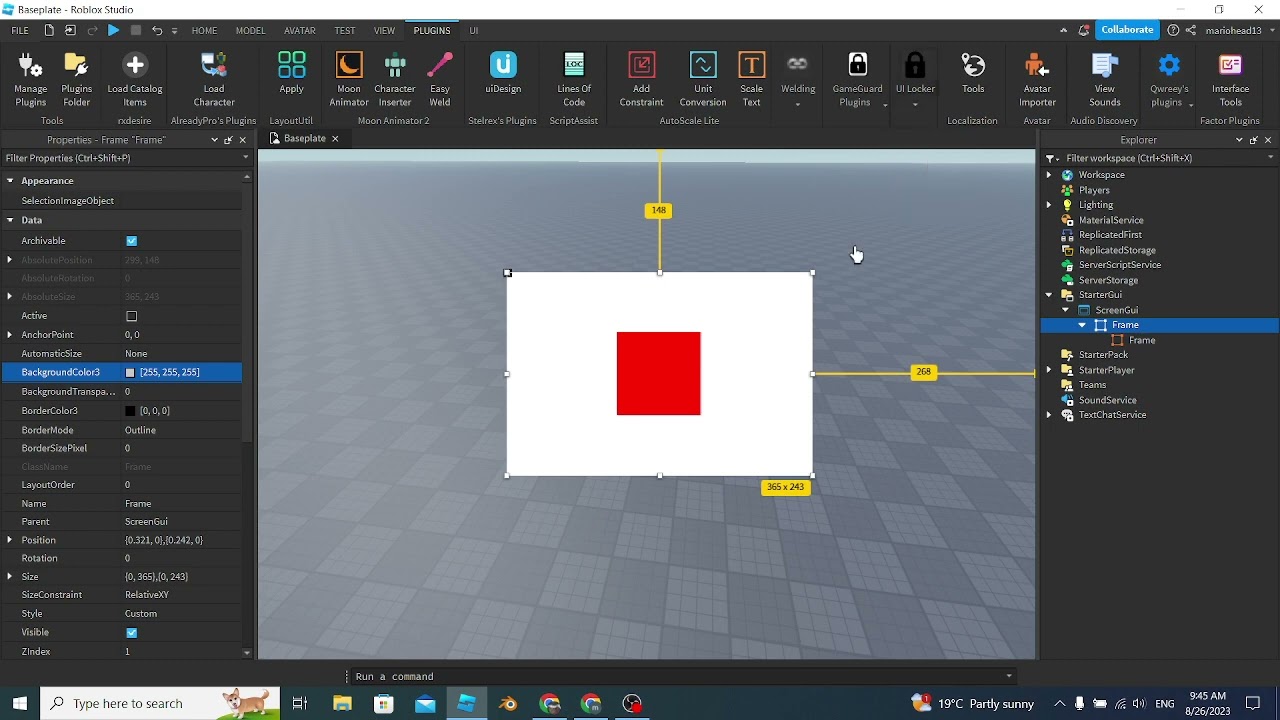Enable the Active property checkbox

(132, 316)
